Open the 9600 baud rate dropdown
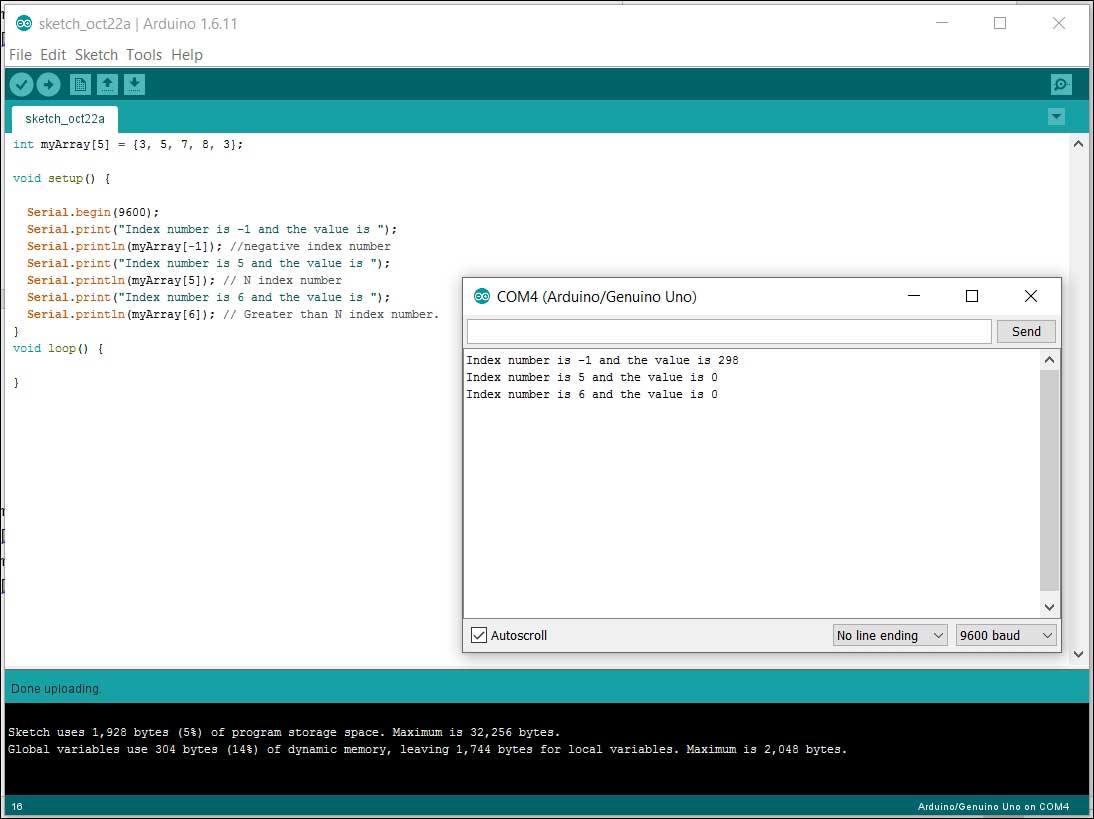 (x=1006, y=635)
